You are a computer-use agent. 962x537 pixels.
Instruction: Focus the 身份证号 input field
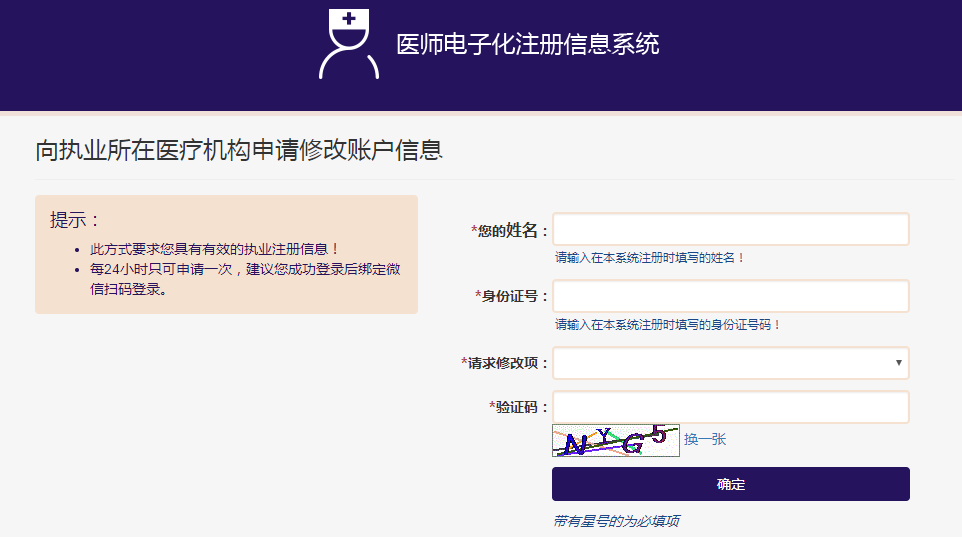tap(730, 296)
